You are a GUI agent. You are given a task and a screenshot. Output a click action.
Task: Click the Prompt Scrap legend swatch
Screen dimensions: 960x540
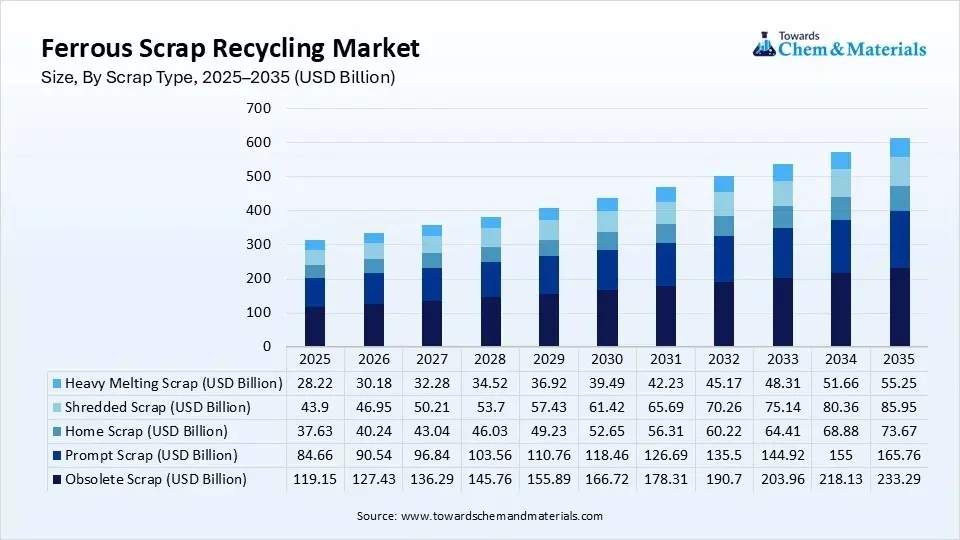click(x=57, y=456)
